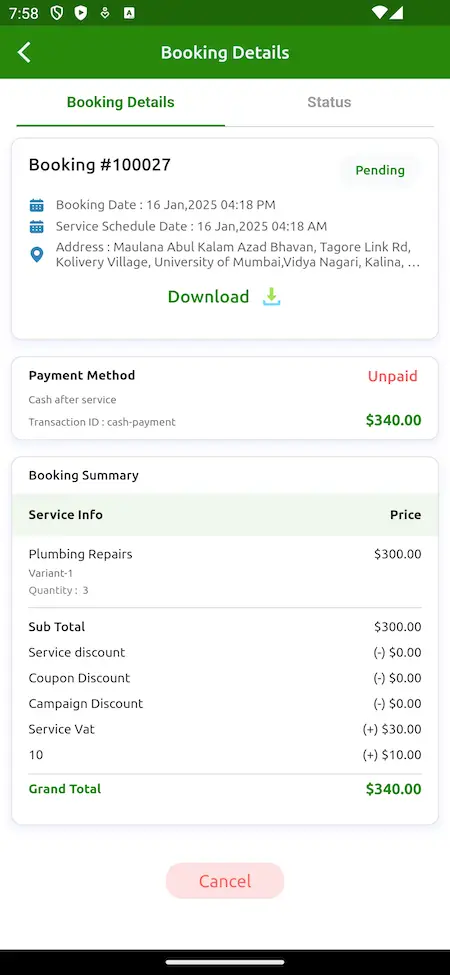The height and width of the screenshot is (975, 450).
Task: Tap the Booking #100027 heading
Action: pyautogui.click(x=99, y=165)
